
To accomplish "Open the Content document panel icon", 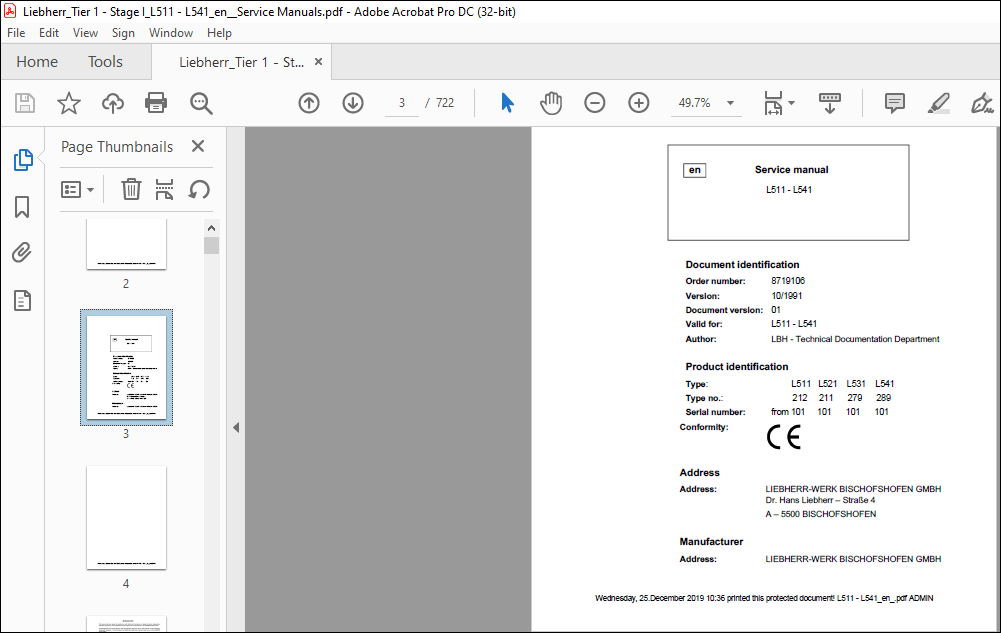I will tap(22, 300).
